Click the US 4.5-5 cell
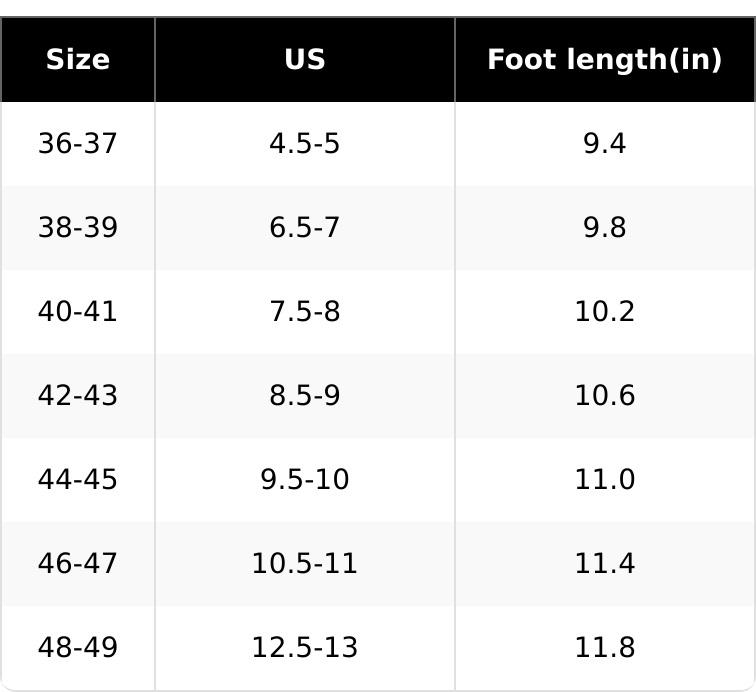The image size is (756, 692). pyautogui.click(x=304, y=144)
